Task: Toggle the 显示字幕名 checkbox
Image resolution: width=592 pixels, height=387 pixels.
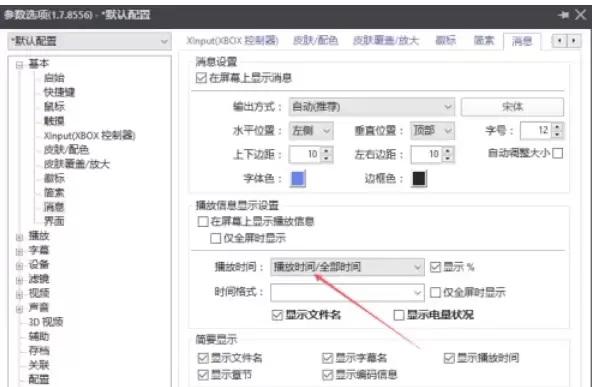Action: click(x=328, y=358)
